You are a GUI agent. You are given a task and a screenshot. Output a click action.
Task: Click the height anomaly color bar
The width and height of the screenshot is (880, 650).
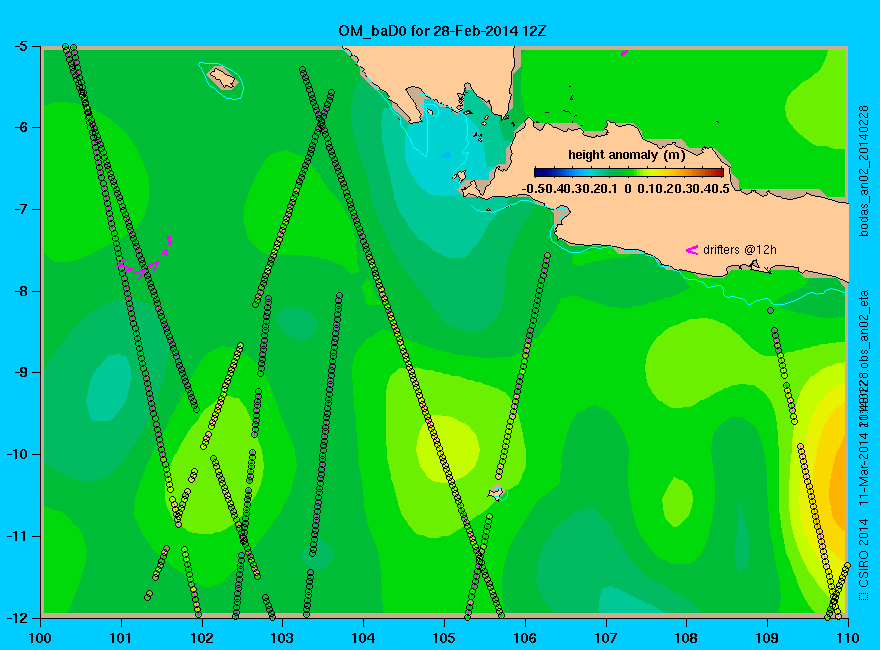[x=629, y=172]
